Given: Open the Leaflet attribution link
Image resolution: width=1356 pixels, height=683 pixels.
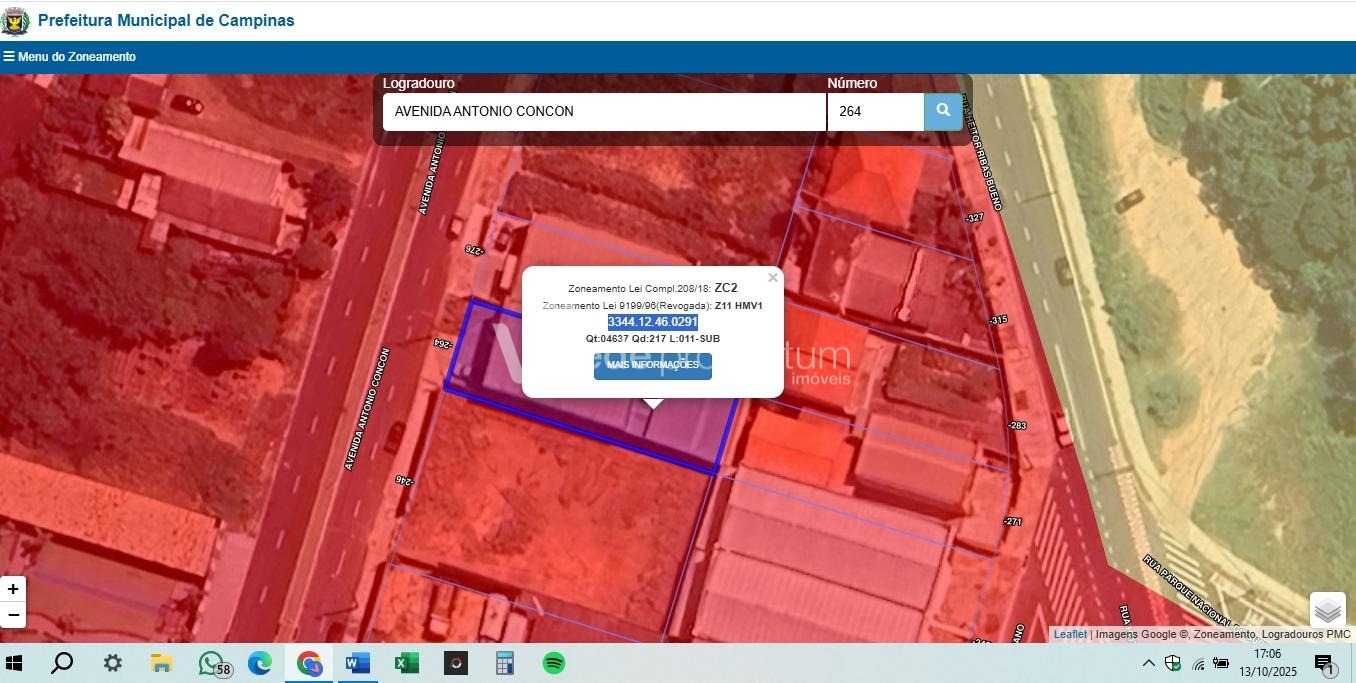Looking at the screenshot, I should pyautogui.click(x=1069, y=634).
